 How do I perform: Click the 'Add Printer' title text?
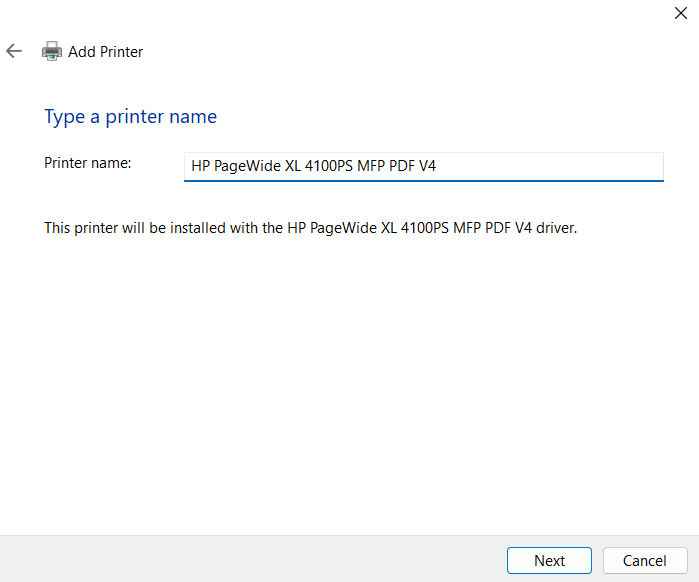pyautogui.click(x=106, y=52)
